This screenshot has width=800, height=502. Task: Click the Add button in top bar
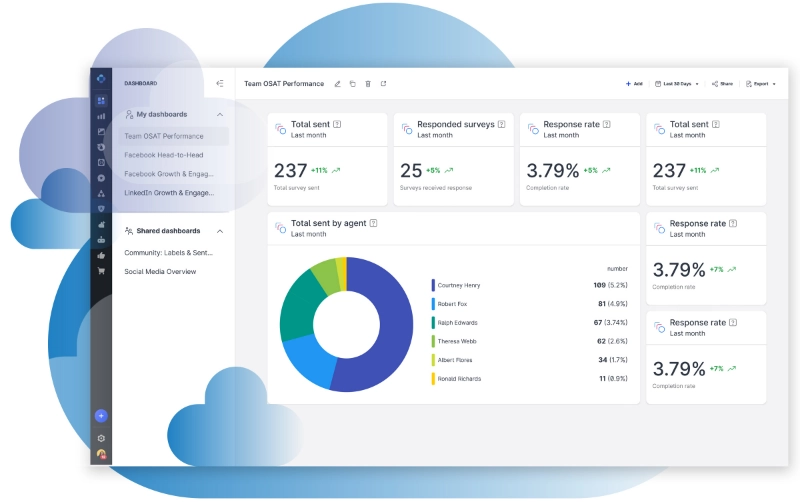click(x=634, y=84)
